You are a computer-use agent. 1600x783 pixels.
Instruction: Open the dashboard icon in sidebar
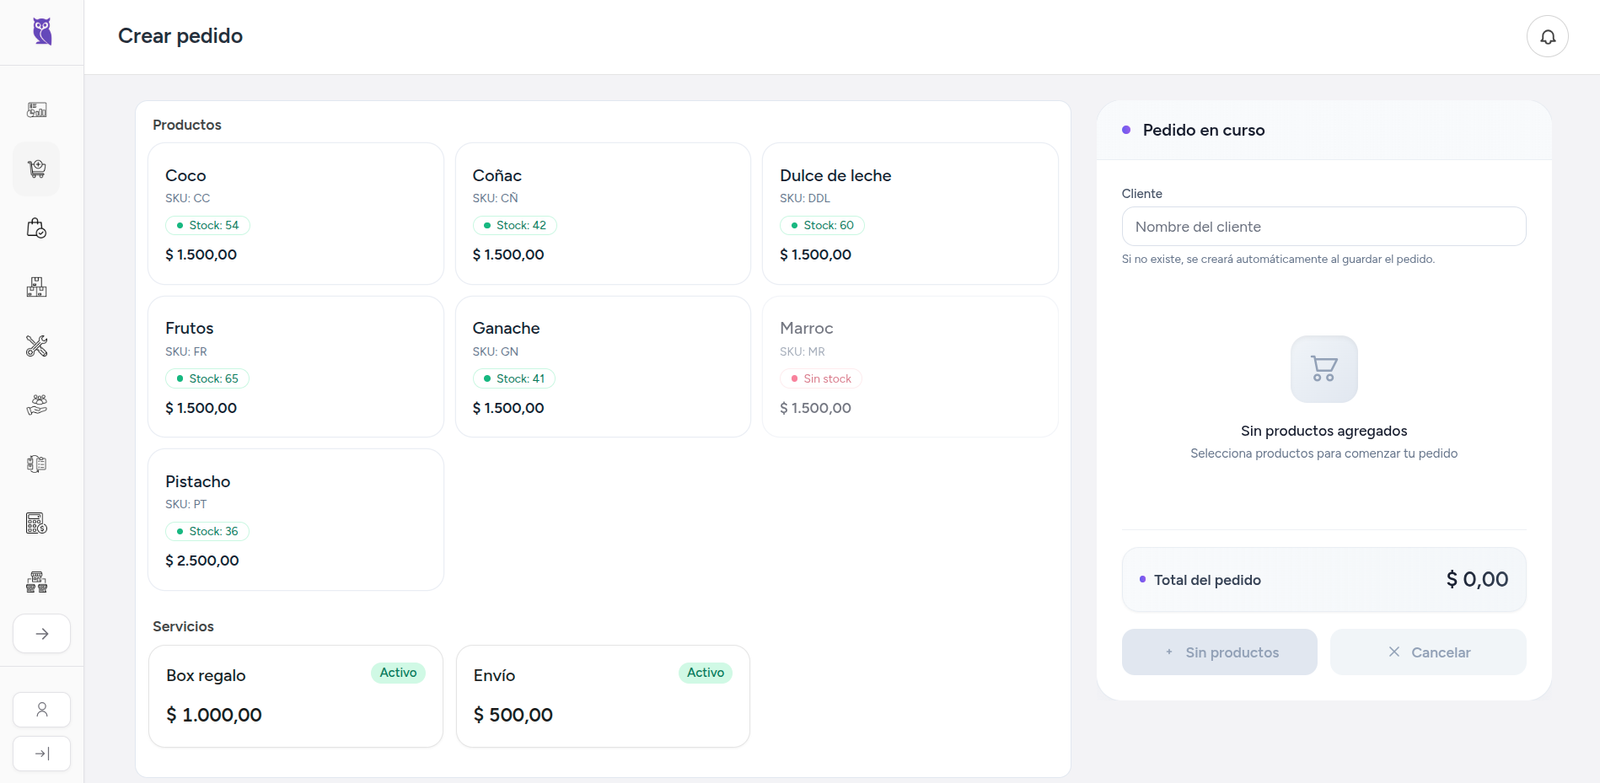[x=37, y=110]
